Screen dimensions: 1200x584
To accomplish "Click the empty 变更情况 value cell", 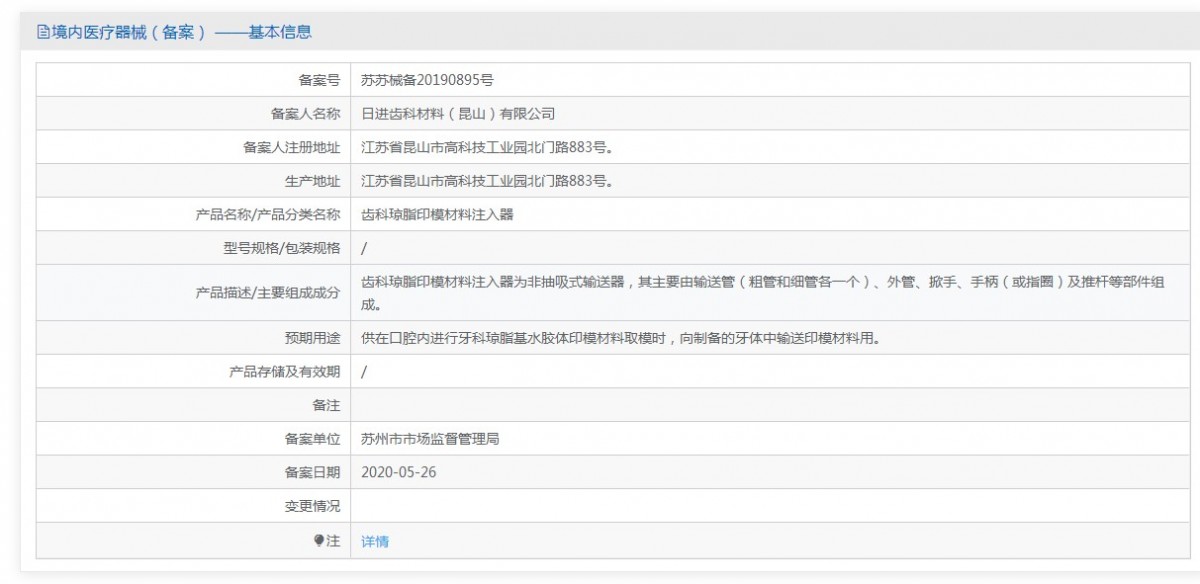I will pyautogui.click(x=775, y=506).
